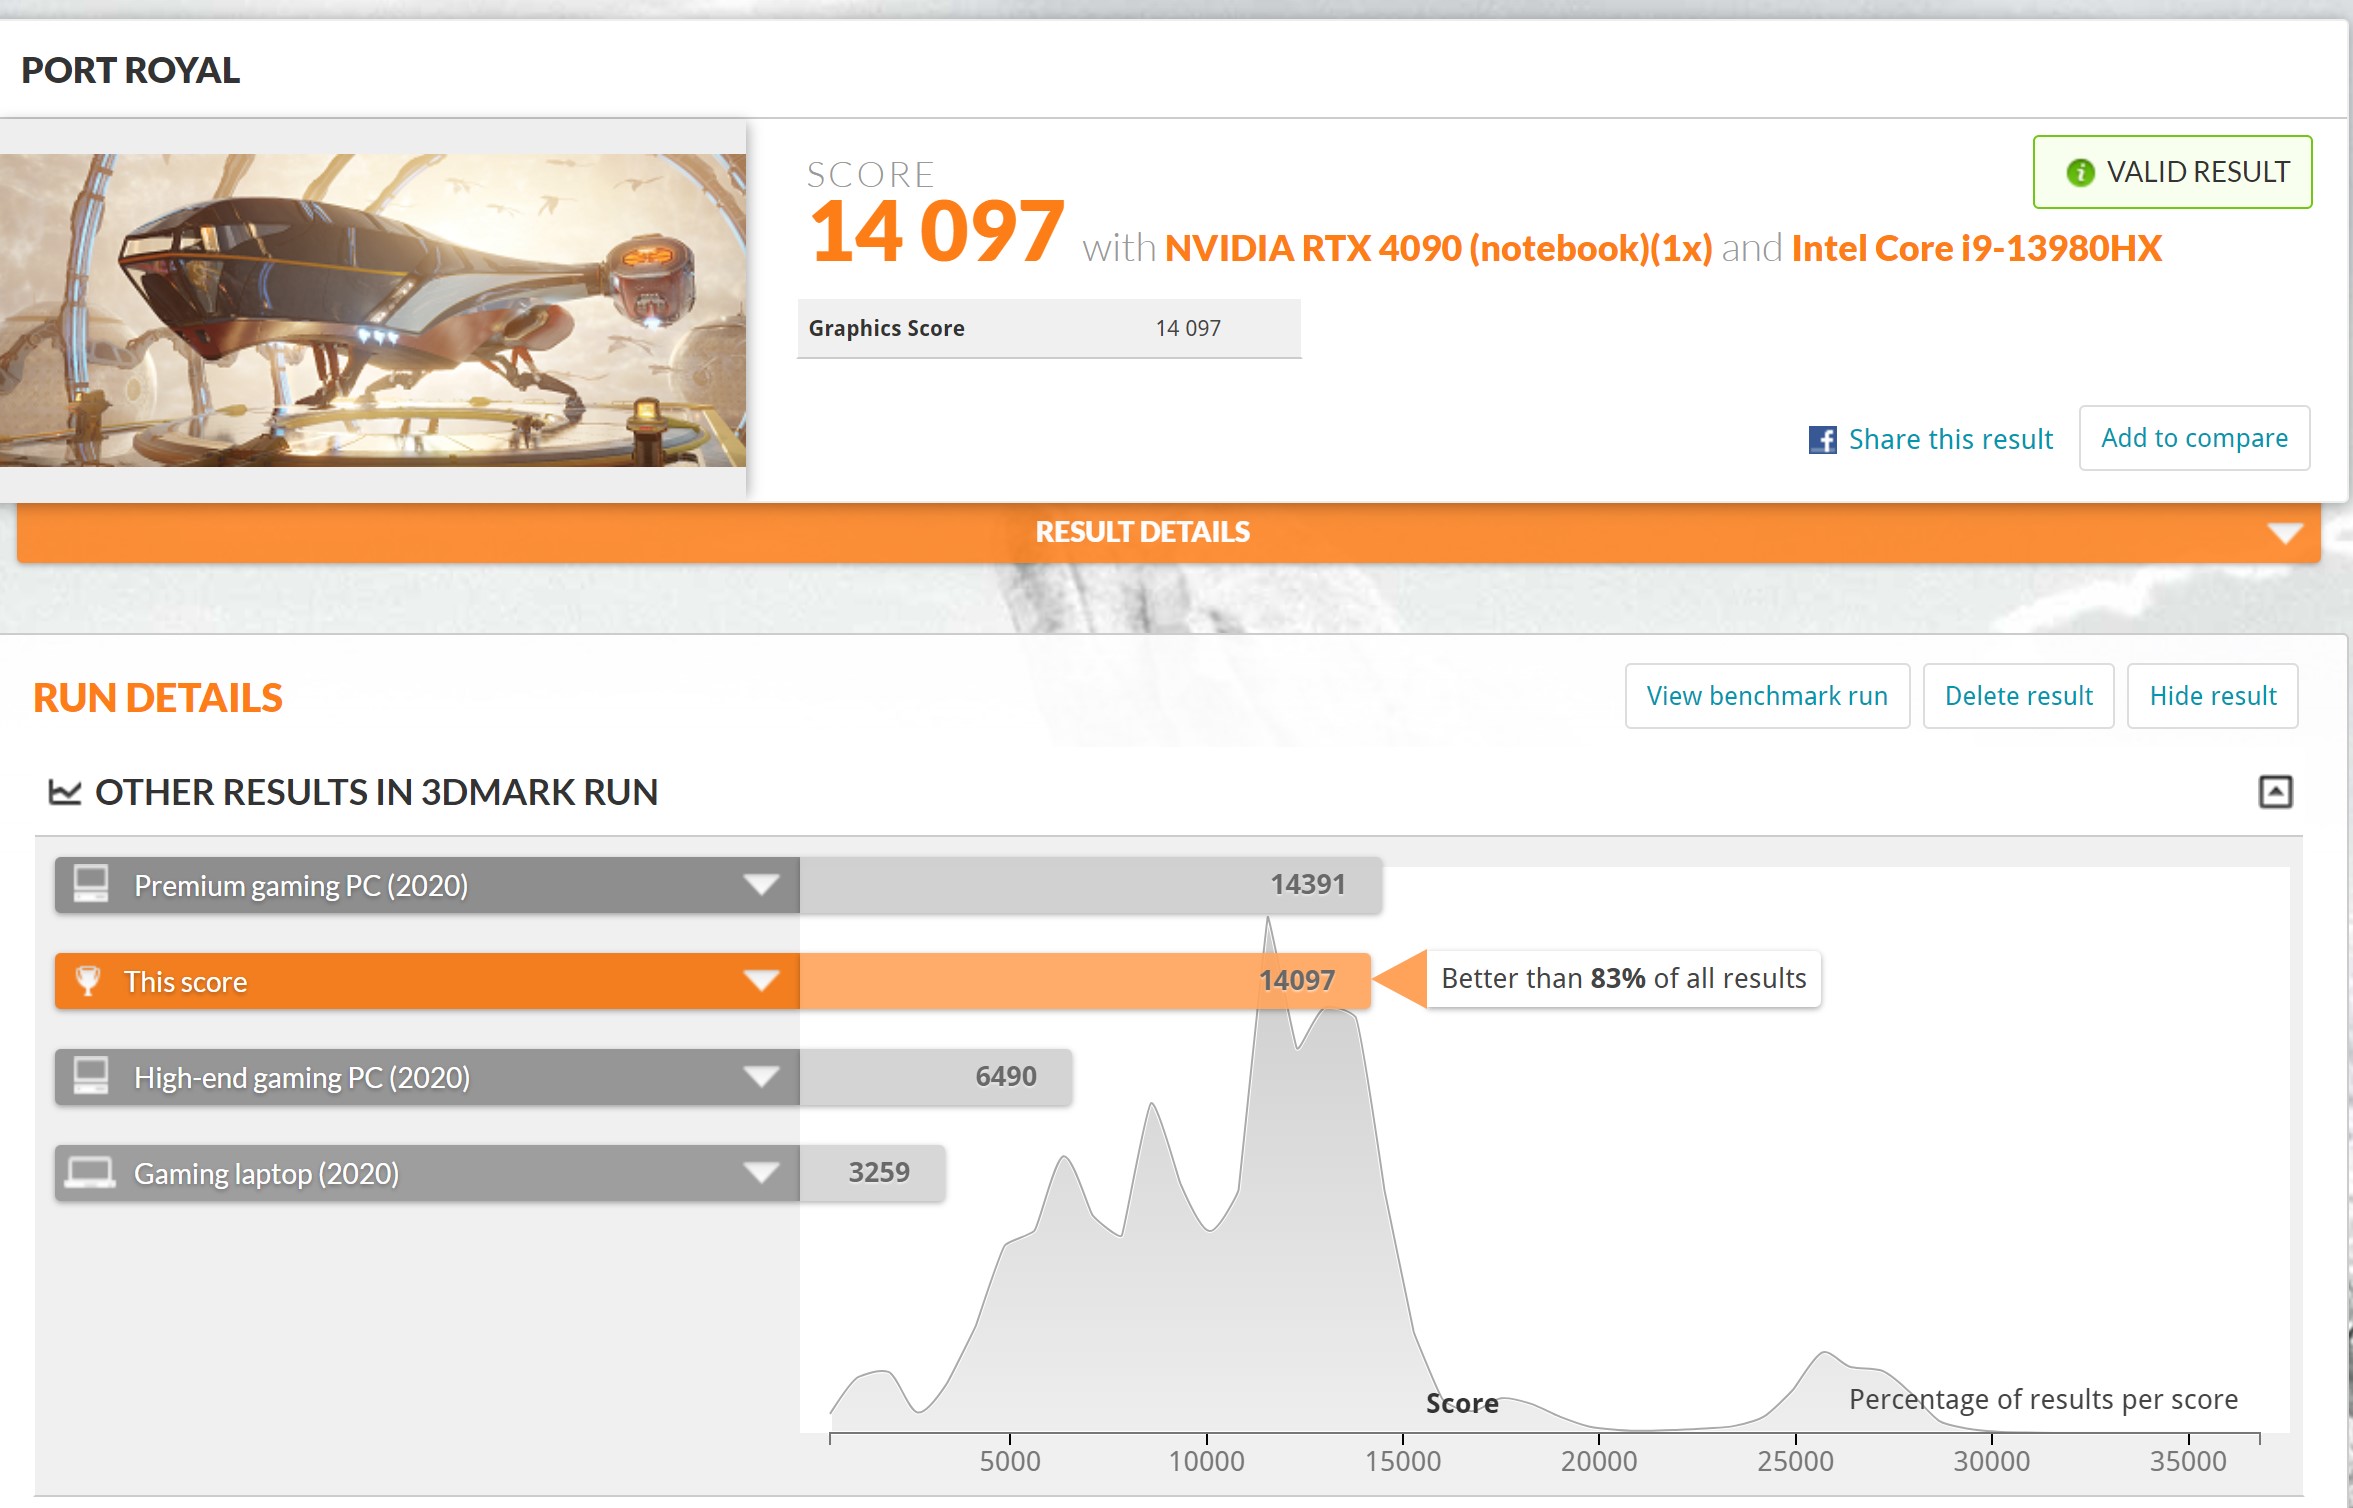Click the chart icon beside Other Results heading
The width and height of the screenshot is (2353, 1508).
[x=65, y=793]
